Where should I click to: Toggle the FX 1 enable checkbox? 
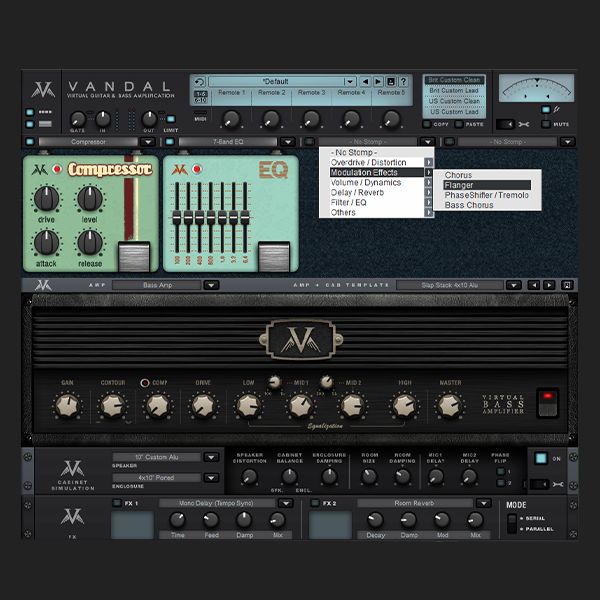[x=117, y=503]
